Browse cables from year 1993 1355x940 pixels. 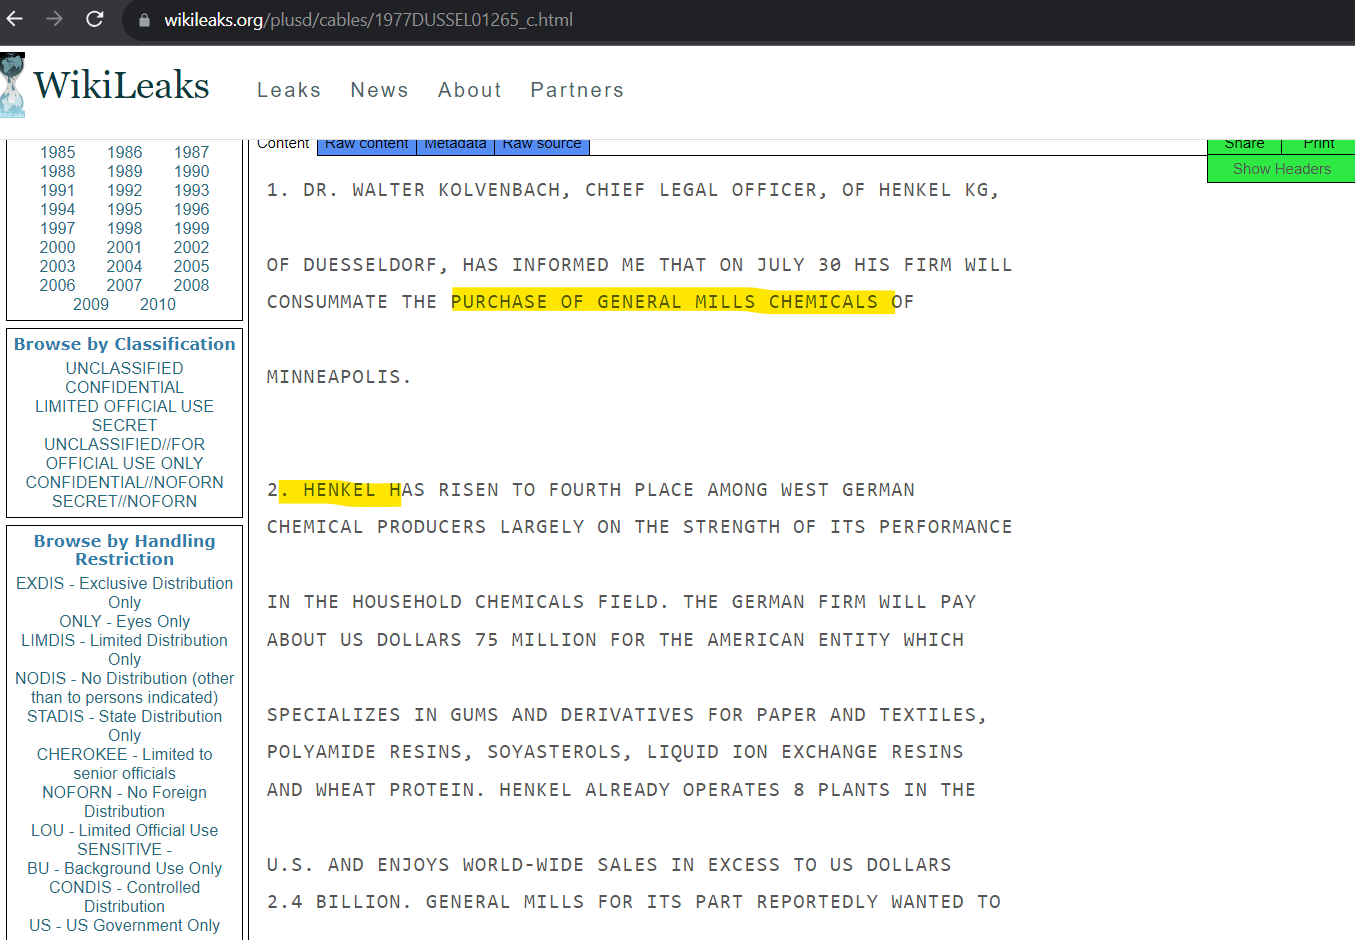[192, 190]
